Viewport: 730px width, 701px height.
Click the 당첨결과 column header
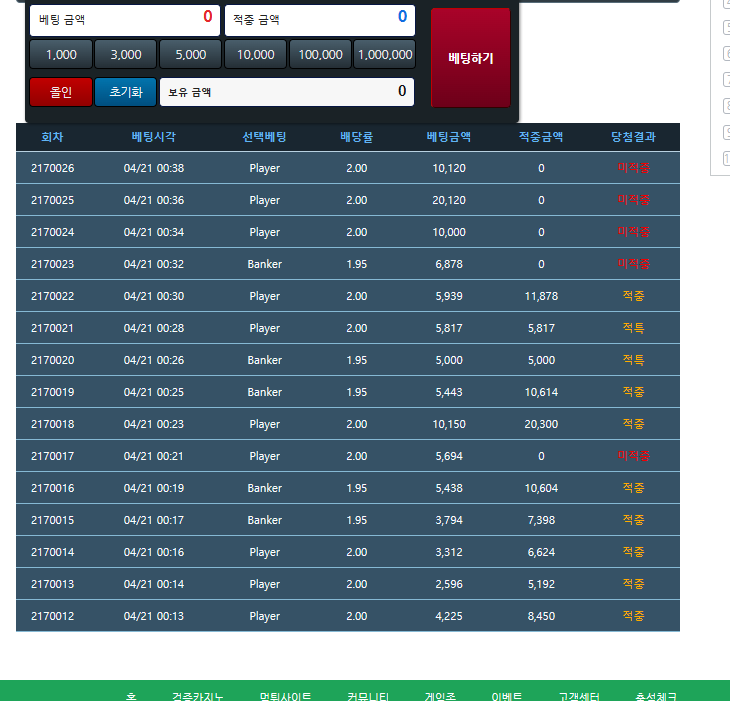tap(633, 137)
